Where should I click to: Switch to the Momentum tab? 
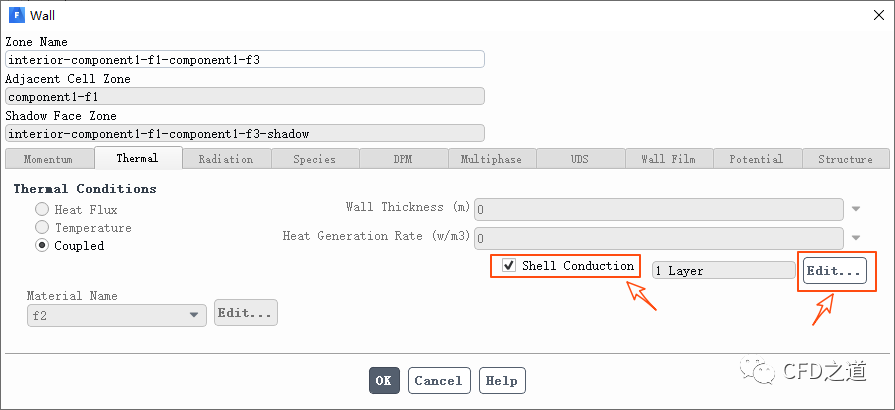pyautogui.click(x=49, y=159)
